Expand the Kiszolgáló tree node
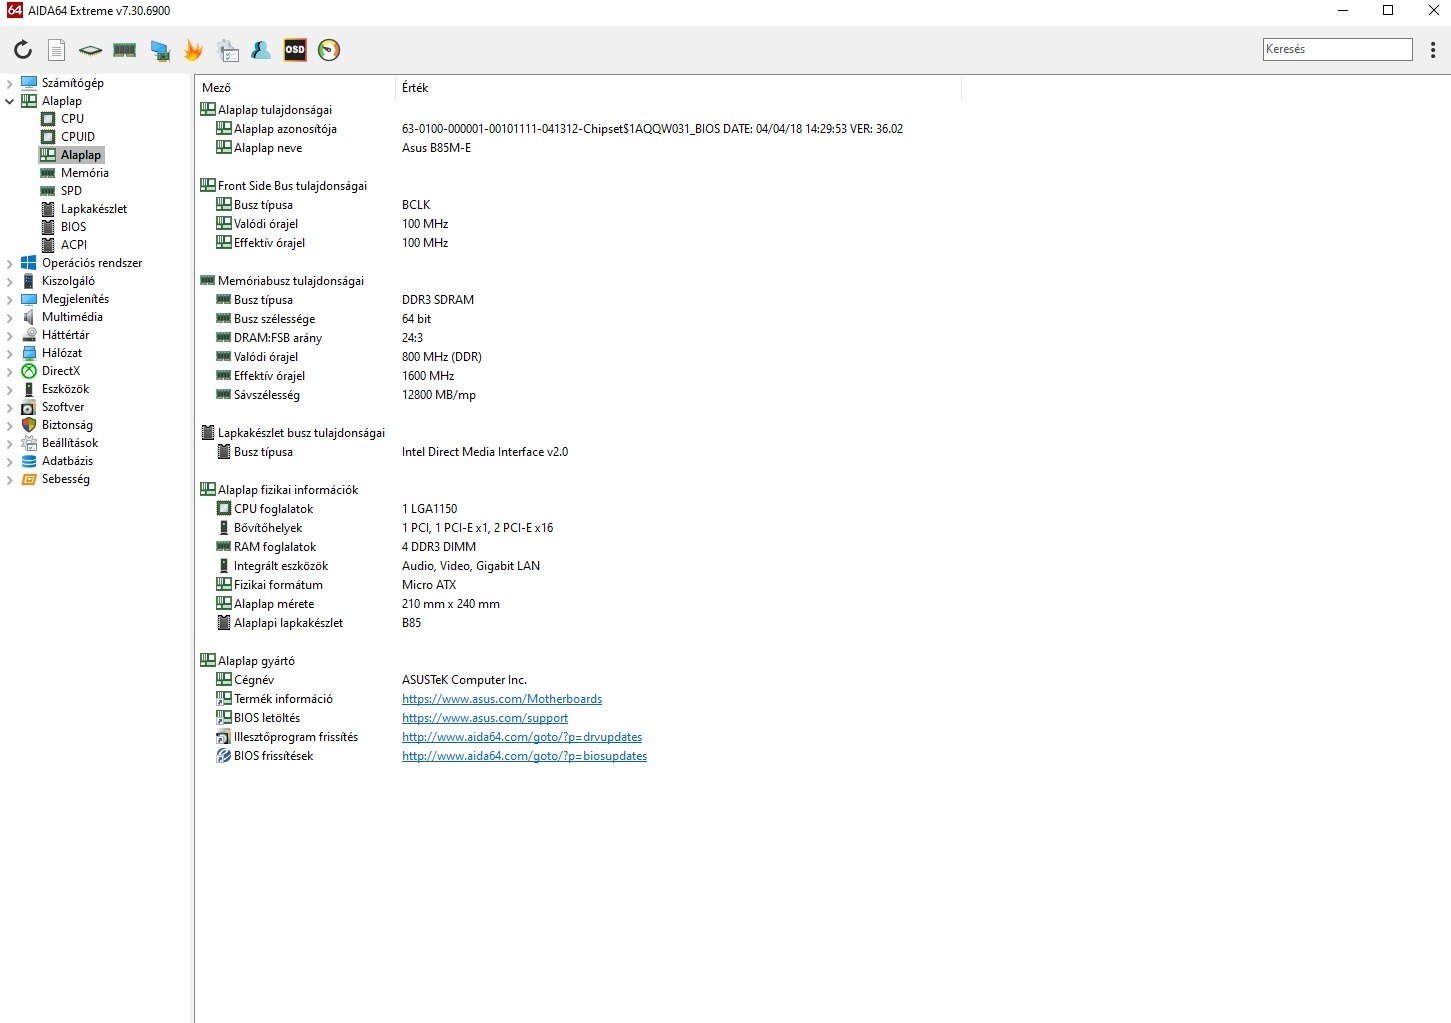Screen dimensions: 1451x1023 pyautogui.click(x=10, y=281)
